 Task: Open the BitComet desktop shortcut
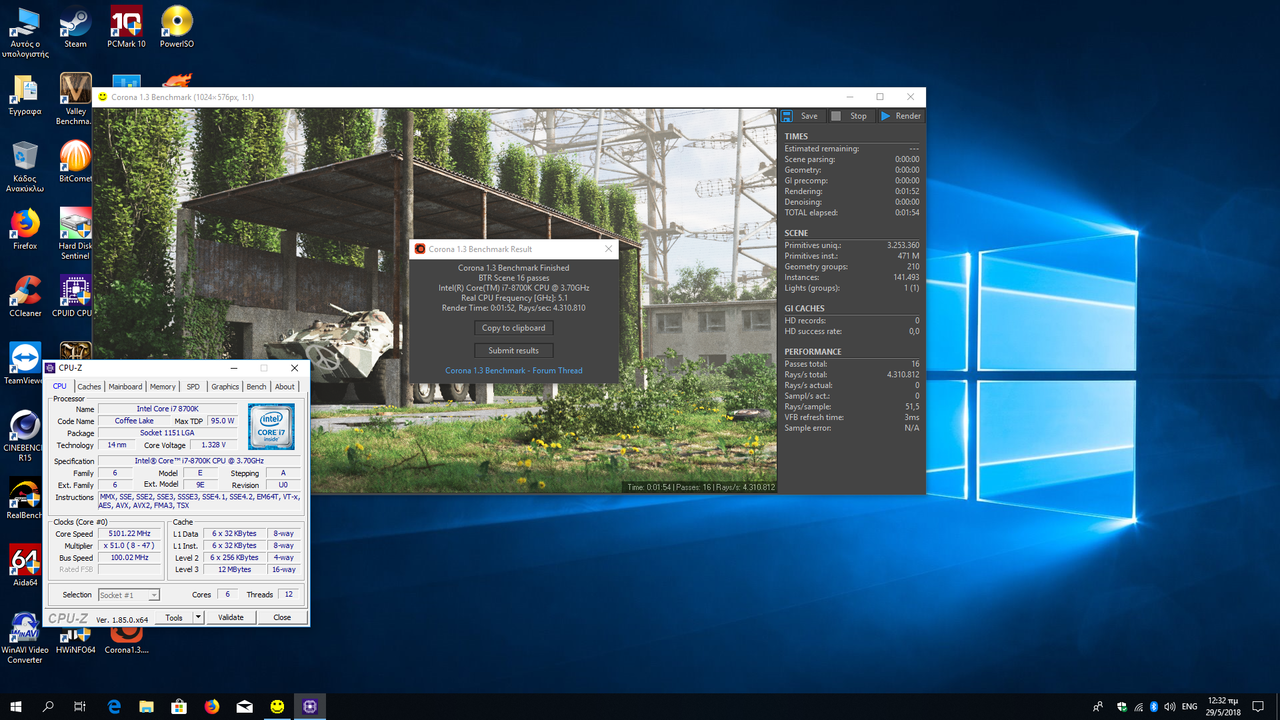tap(75, 161)
